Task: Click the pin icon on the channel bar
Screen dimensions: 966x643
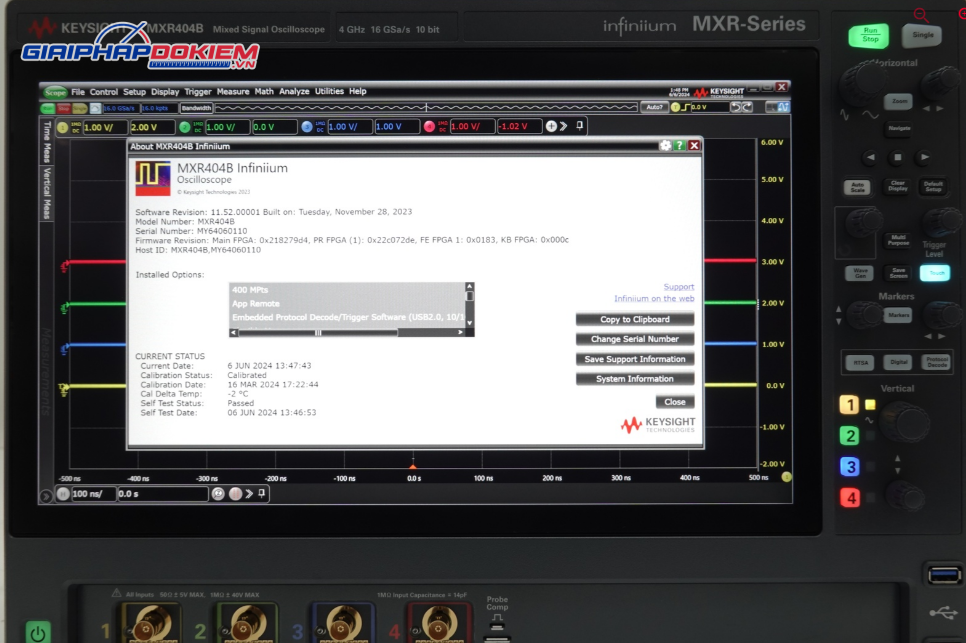Action: pos(580,126)
